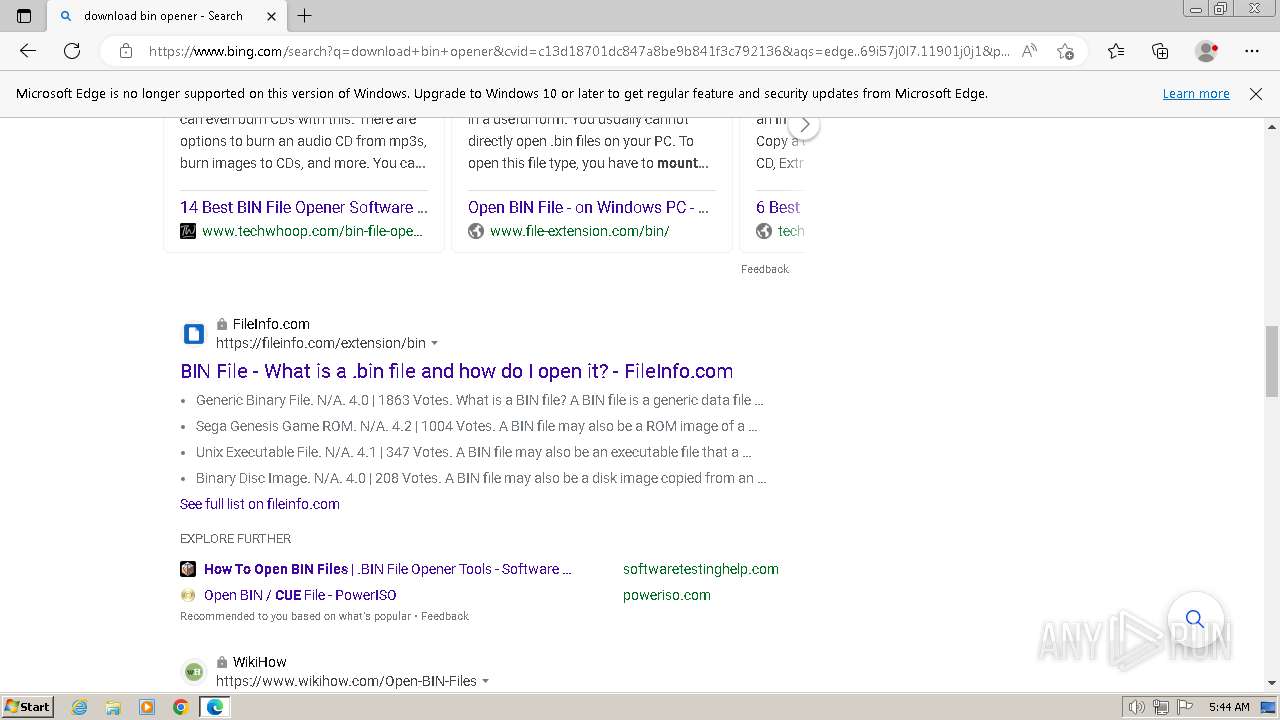This screenshot has height=720, width=1280.
Task: Open the network tray icon
Action: tap(1161, 707)
